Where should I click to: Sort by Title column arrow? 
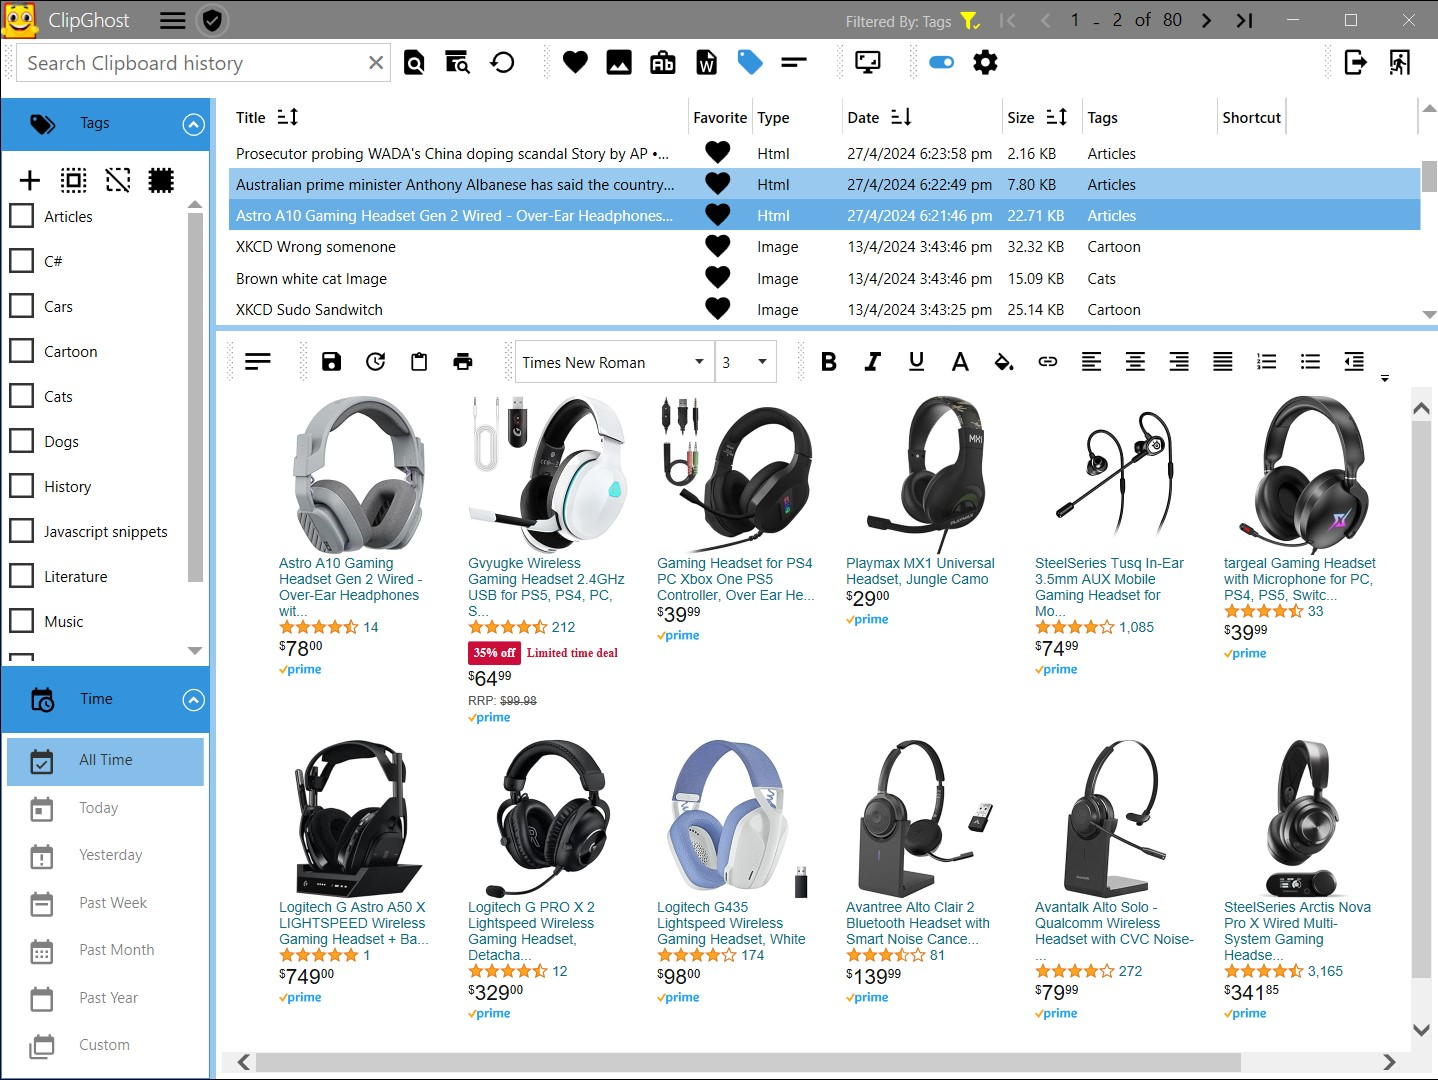288,117
